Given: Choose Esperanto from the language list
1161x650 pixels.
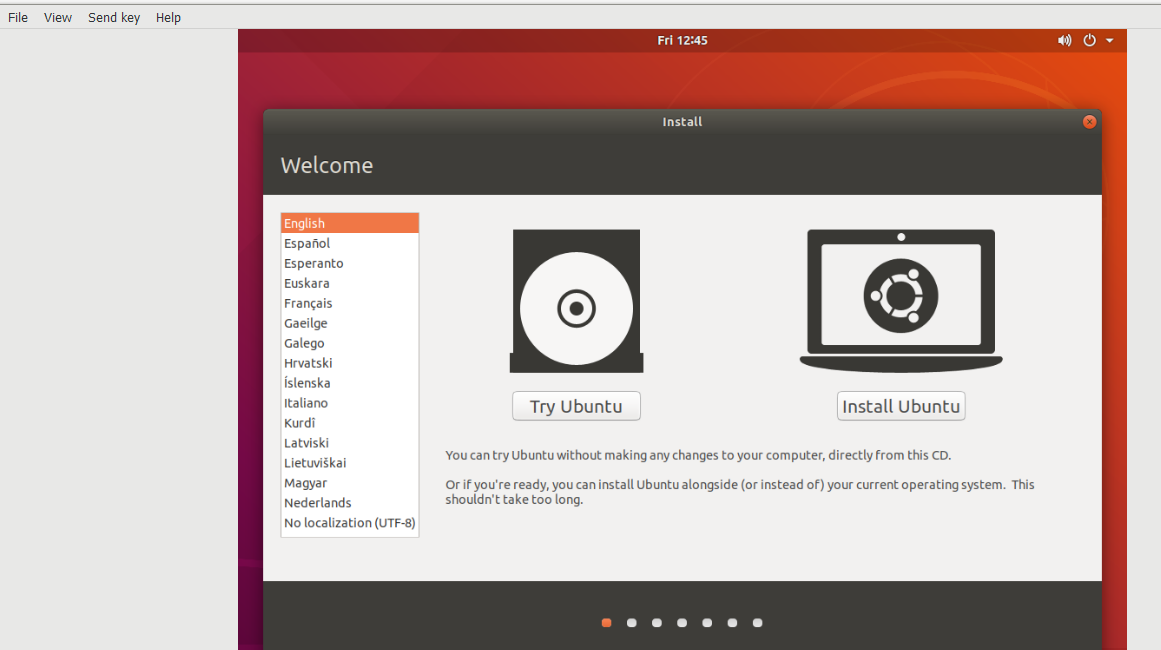Looking at the screenshot, I should click(313, 263).
